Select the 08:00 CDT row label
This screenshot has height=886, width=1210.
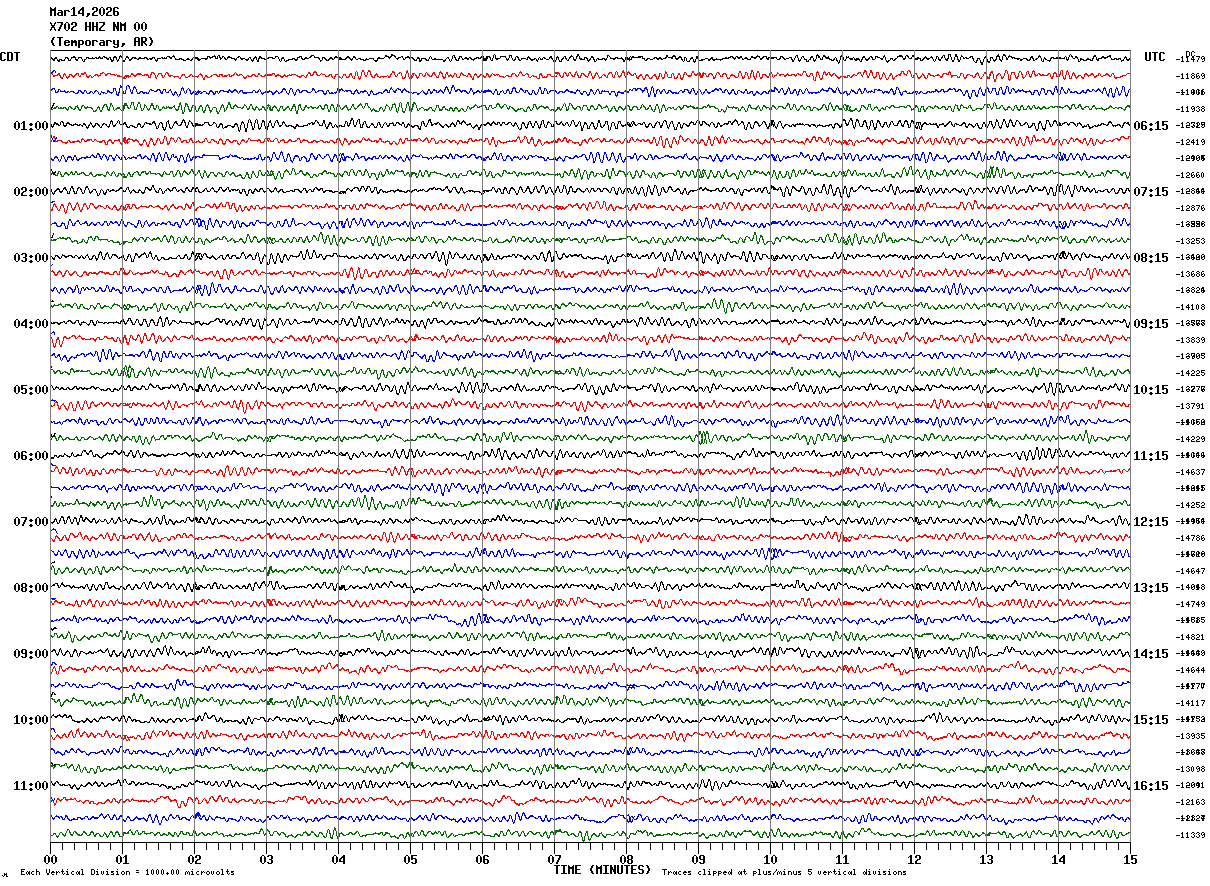pos(31,588)
